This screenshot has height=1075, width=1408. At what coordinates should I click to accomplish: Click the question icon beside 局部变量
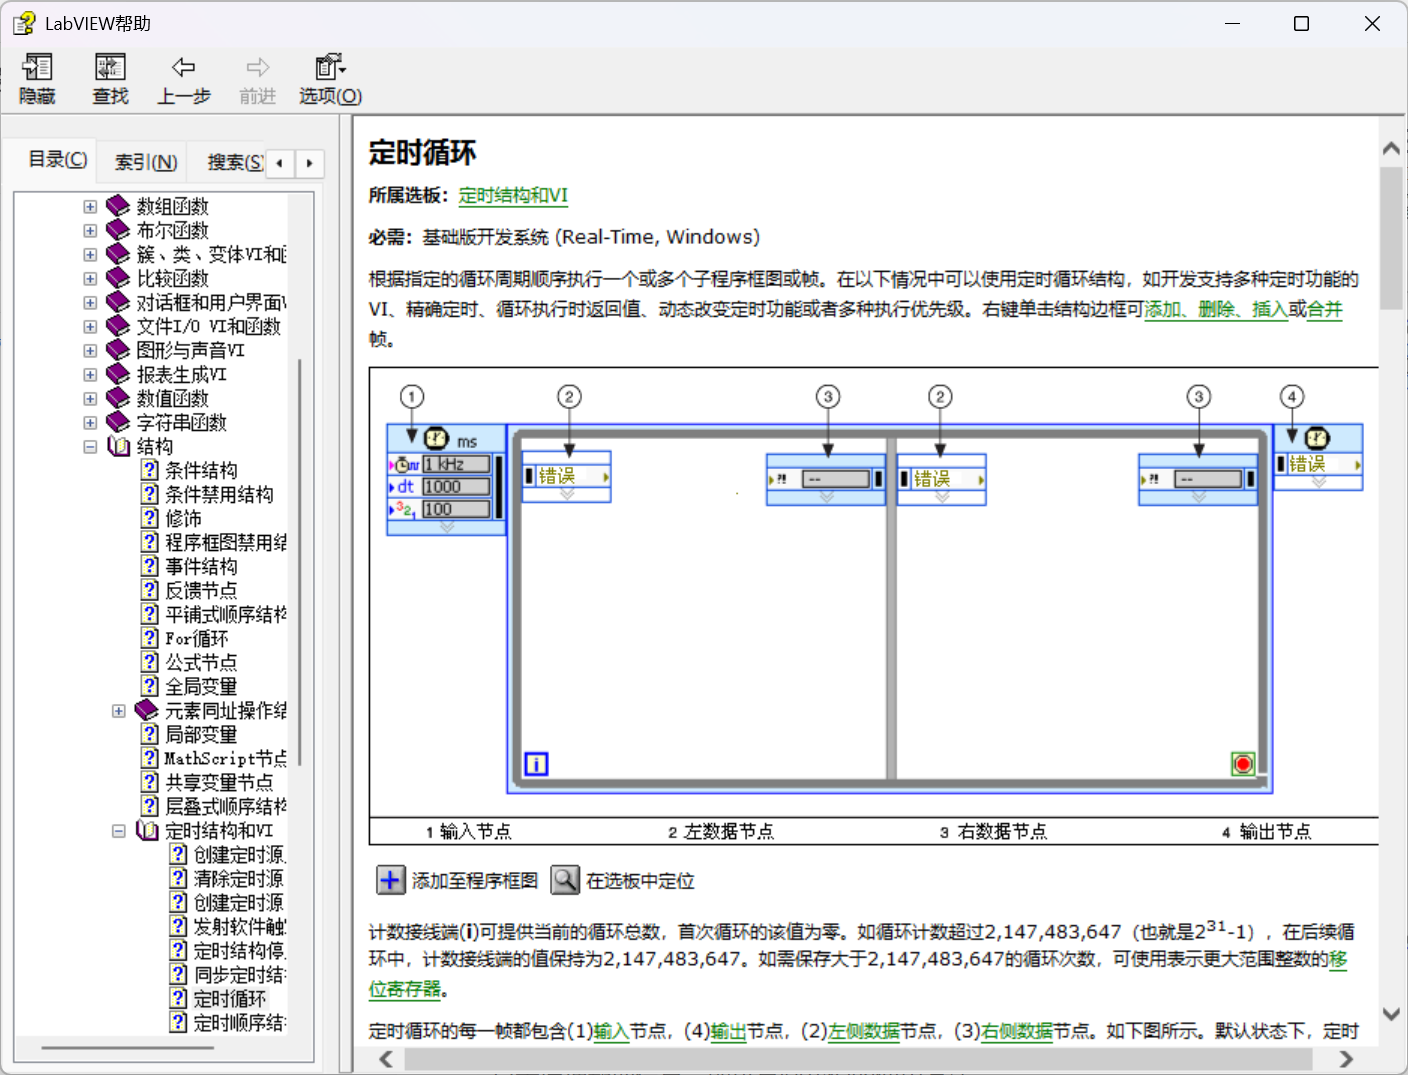[x=150, y=734]
